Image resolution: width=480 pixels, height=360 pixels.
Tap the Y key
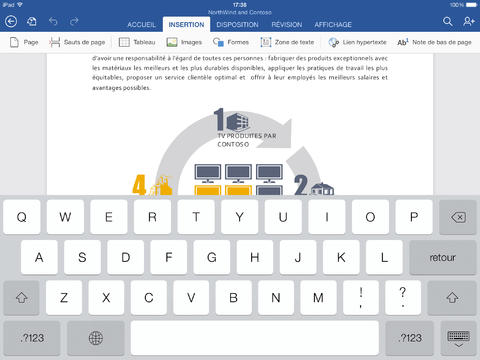coord(240,217)
